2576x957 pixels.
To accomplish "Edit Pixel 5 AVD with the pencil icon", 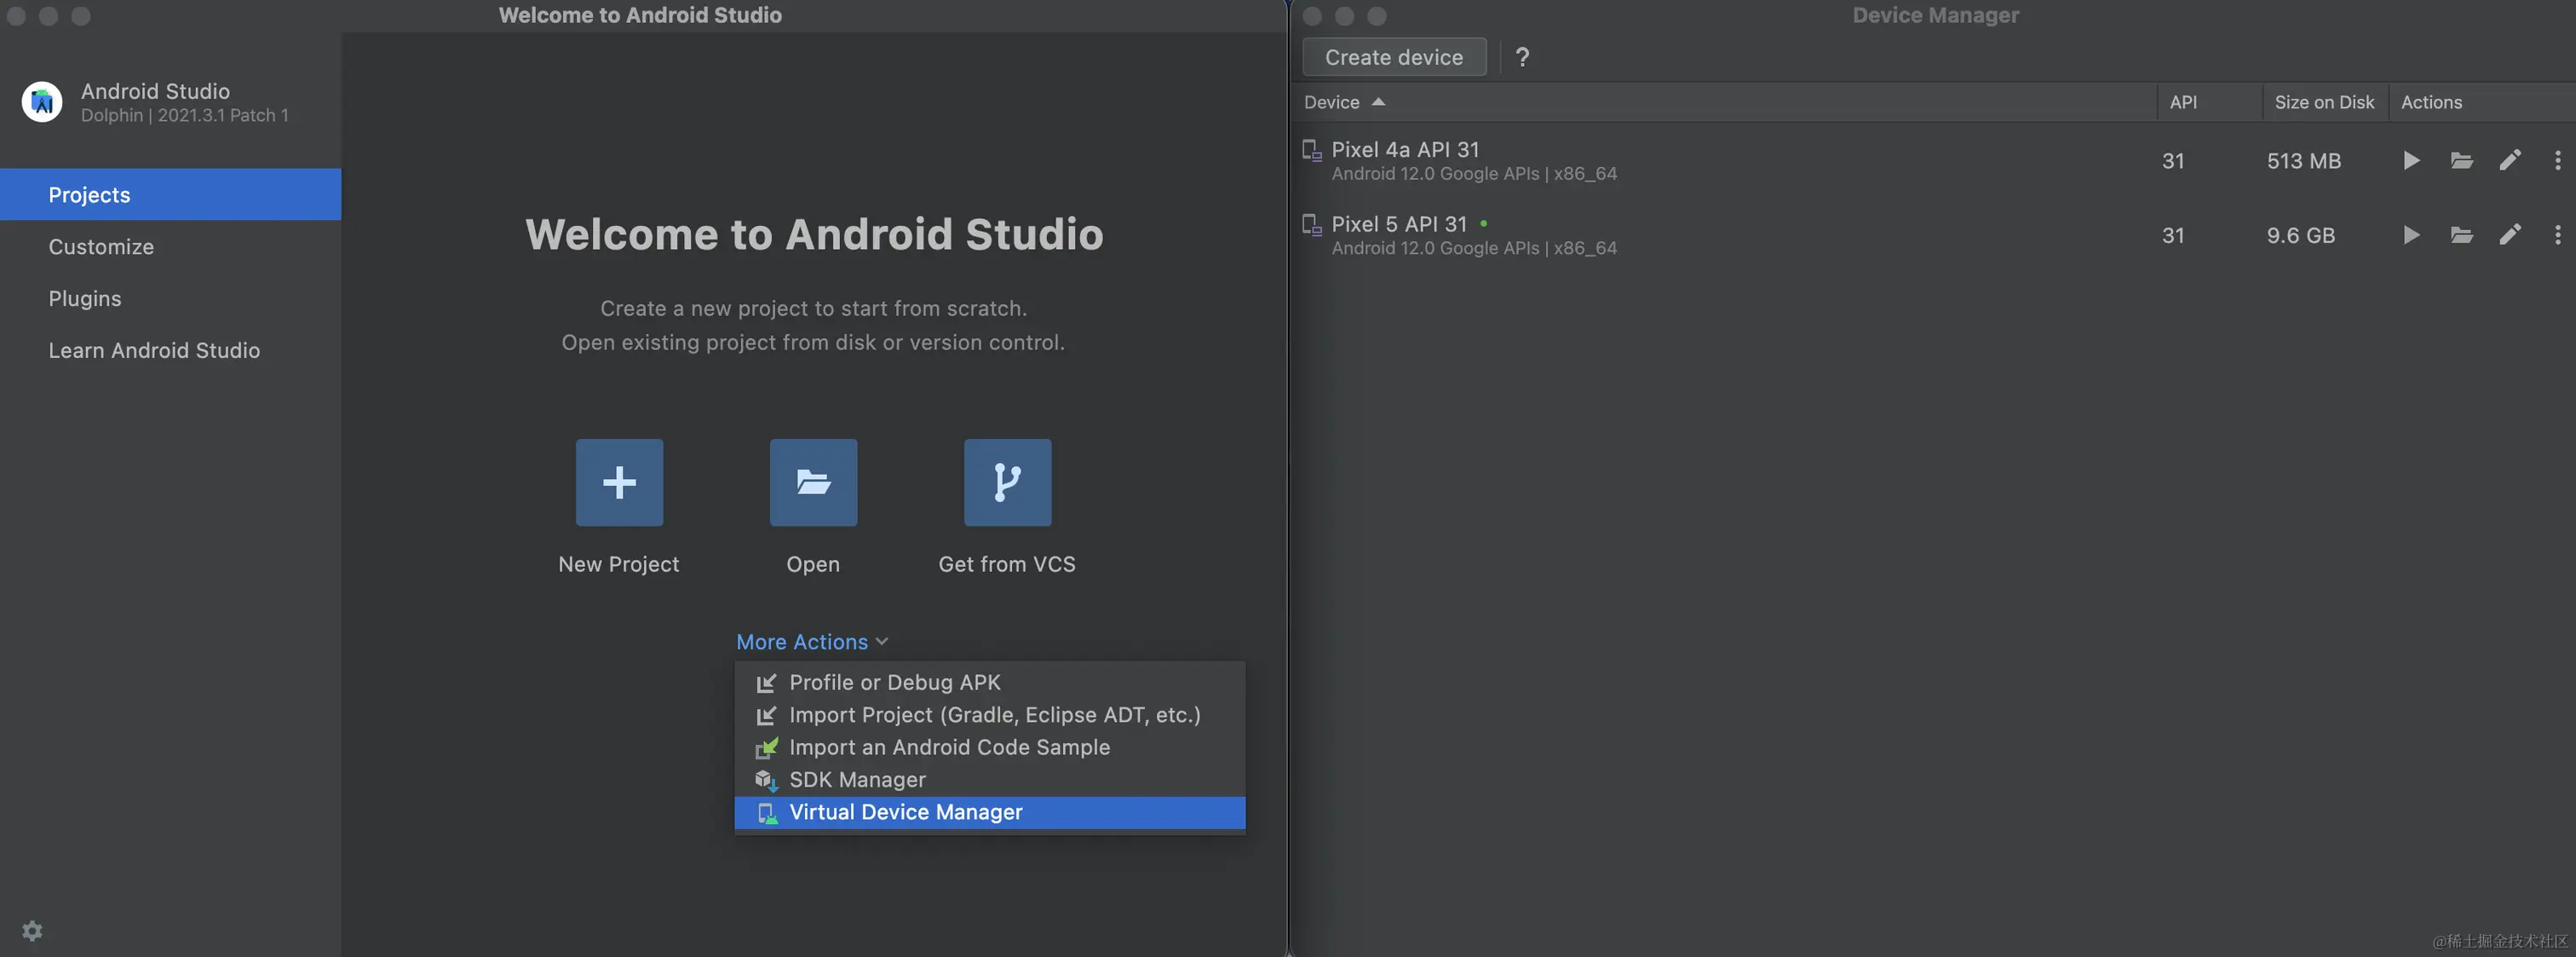I will point(2509,235).
